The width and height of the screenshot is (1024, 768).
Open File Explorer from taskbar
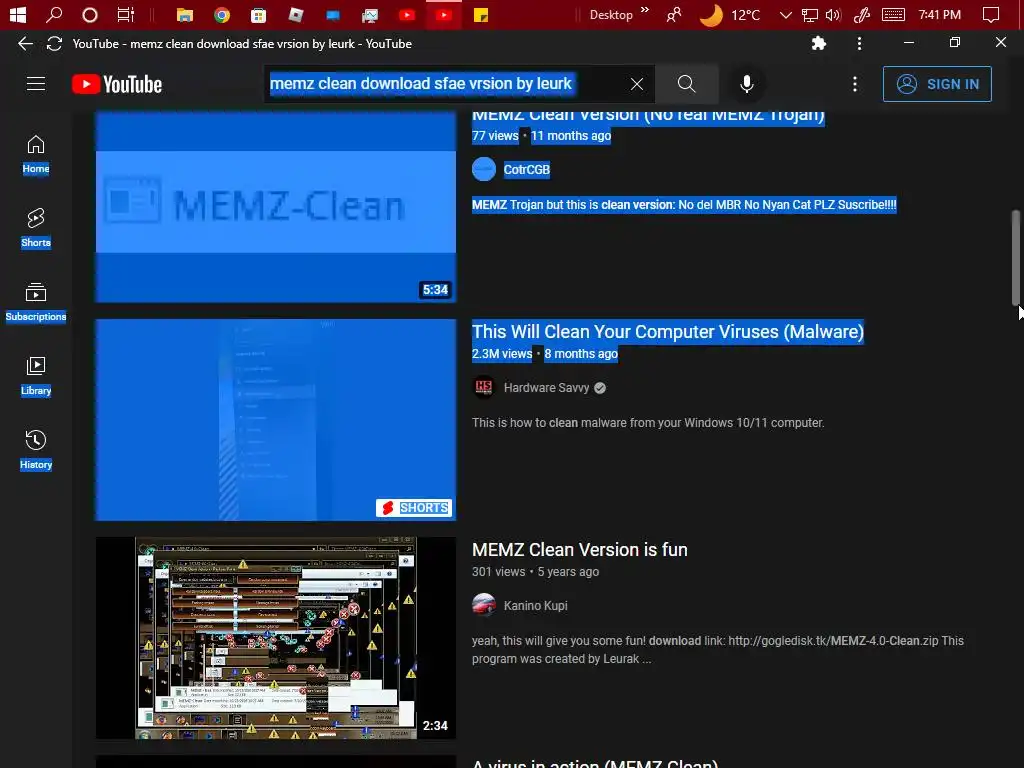click(185, 14)
